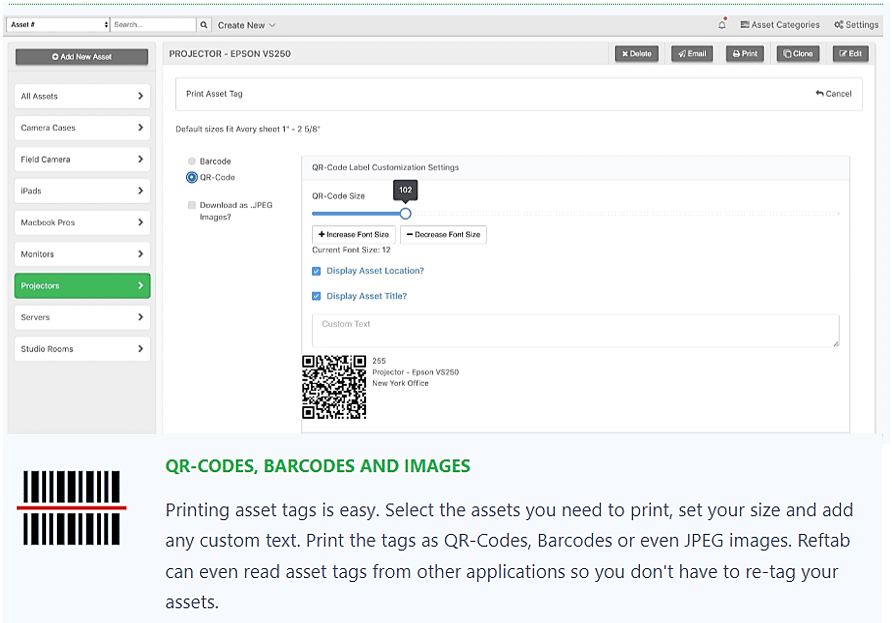Select the Barcode radio option

[x=192, y=161]
